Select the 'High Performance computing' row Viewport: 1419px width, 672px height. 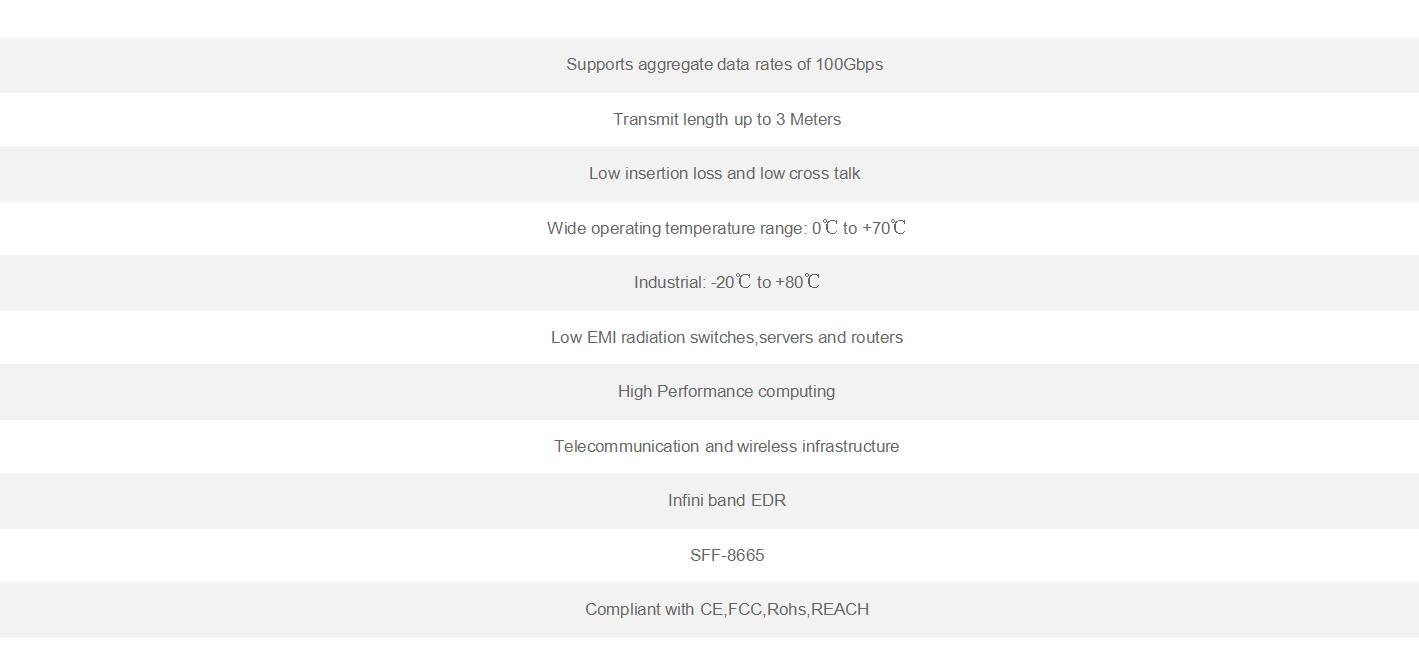[726, 392]
